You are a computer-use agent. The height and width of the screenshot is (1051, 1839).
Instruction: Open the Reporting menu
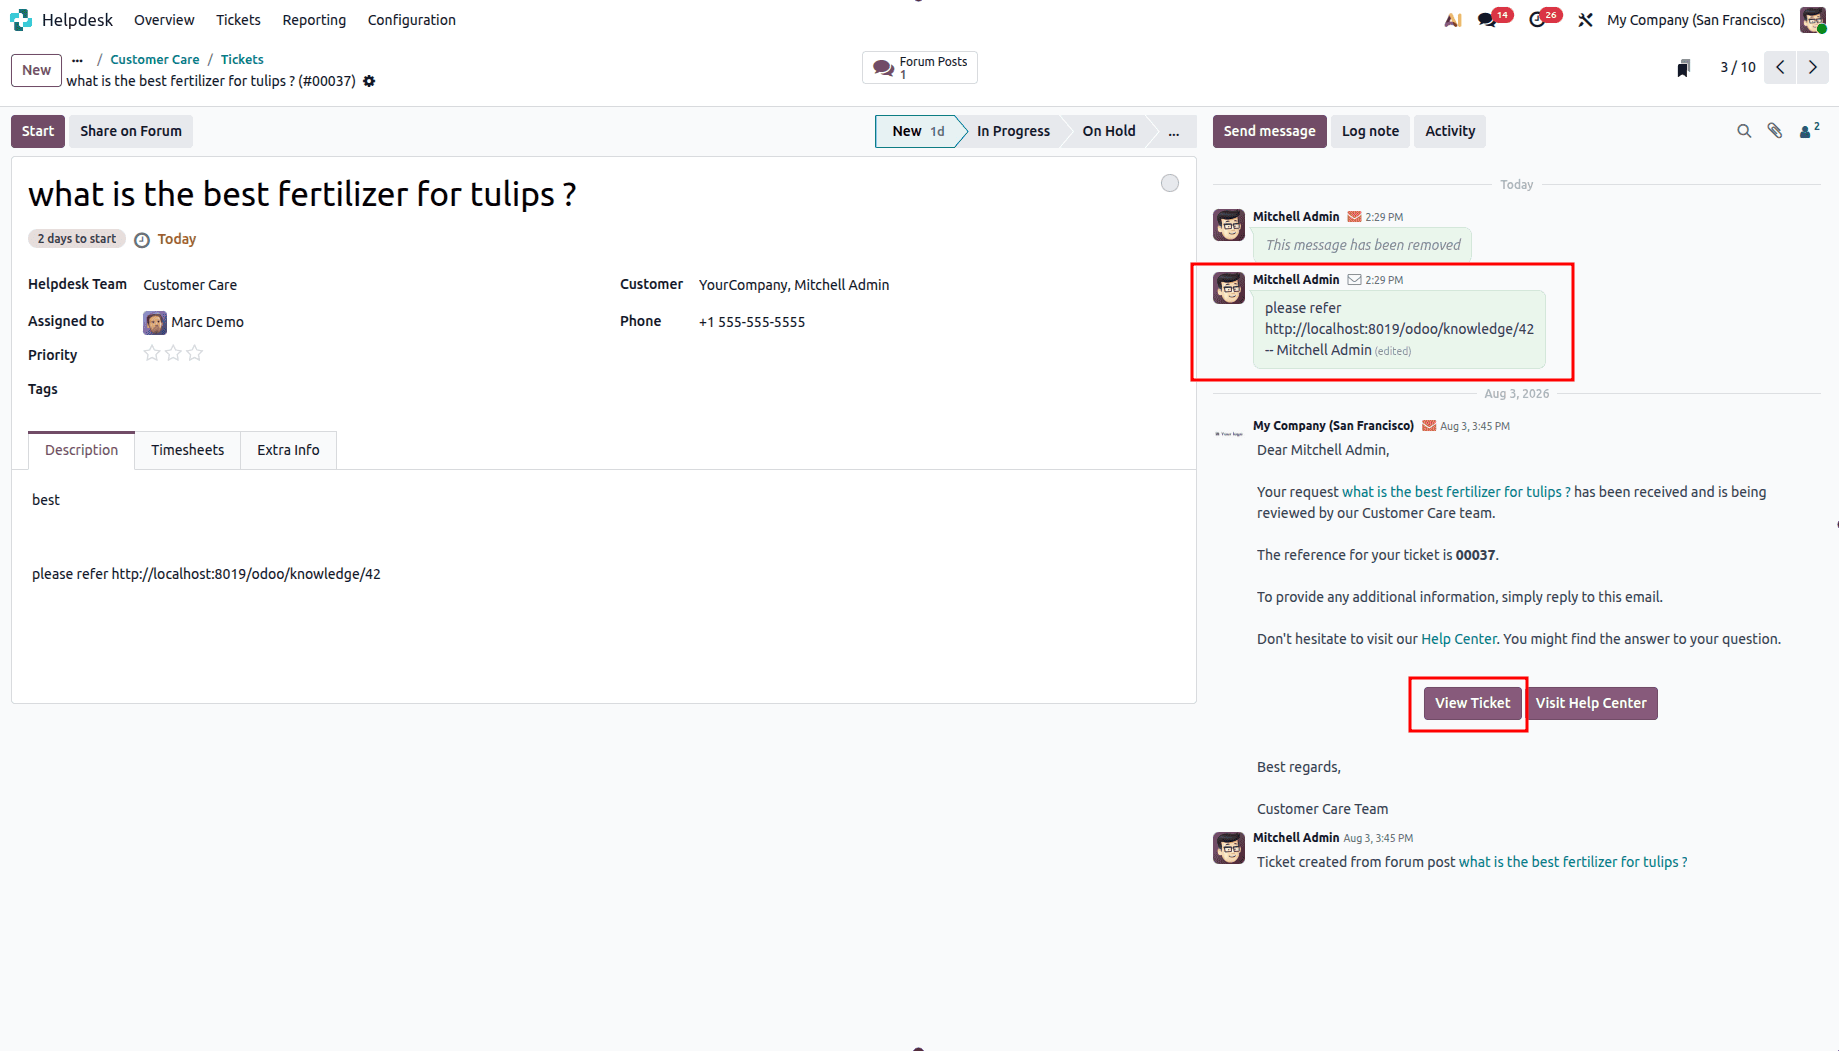tap(314, 20)
